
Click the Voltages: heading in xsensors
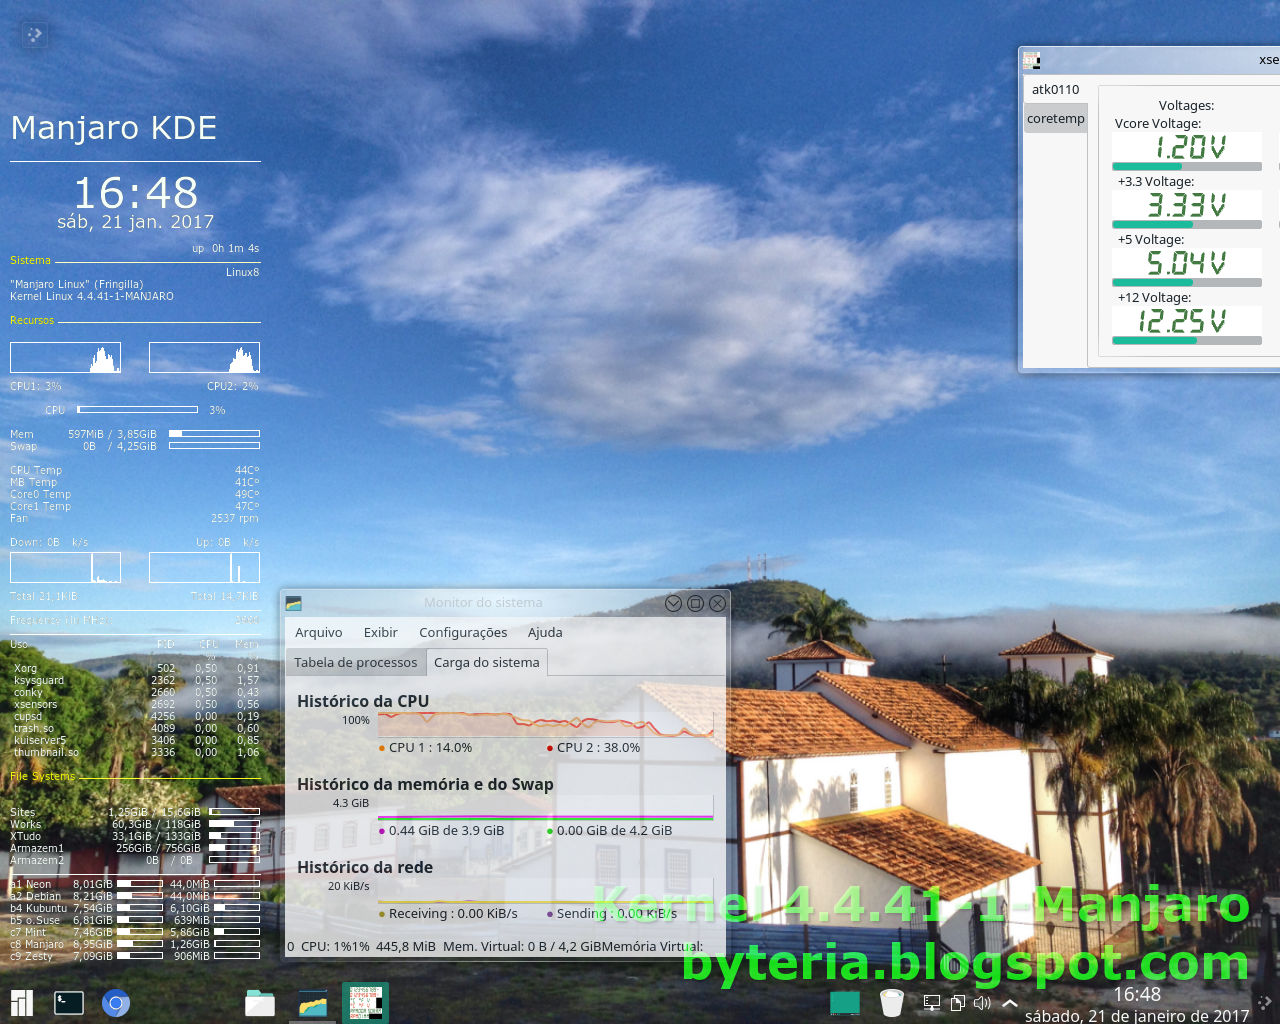1186,105
